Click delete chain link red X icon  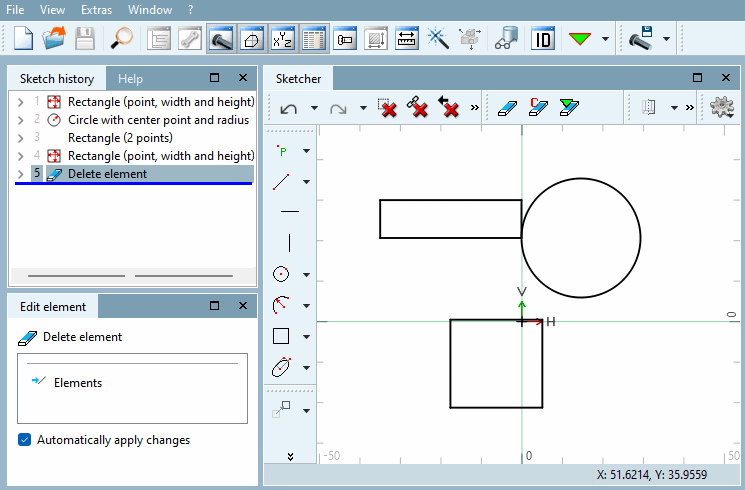418,107
